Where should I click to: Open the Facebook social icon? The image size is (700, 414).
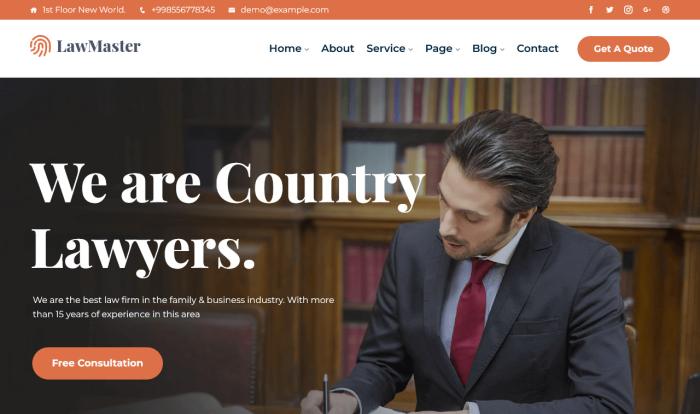(591, 10)
